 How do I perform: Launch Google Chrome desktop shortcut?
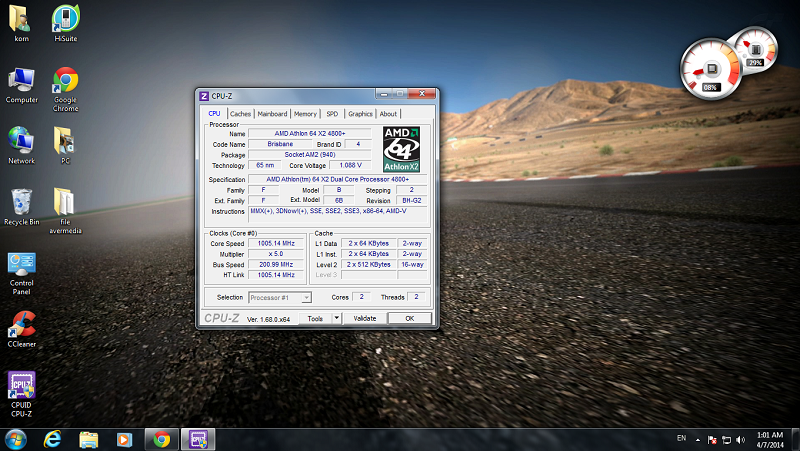(x=65, y=89)
